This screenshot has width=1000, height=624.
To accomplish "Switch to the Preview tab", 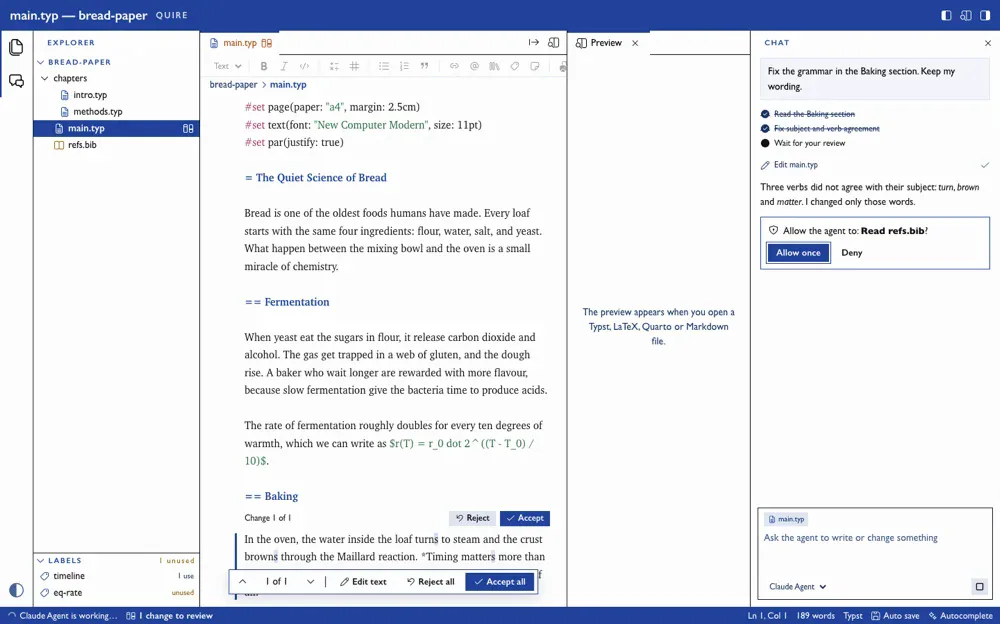I will (607, 43).
